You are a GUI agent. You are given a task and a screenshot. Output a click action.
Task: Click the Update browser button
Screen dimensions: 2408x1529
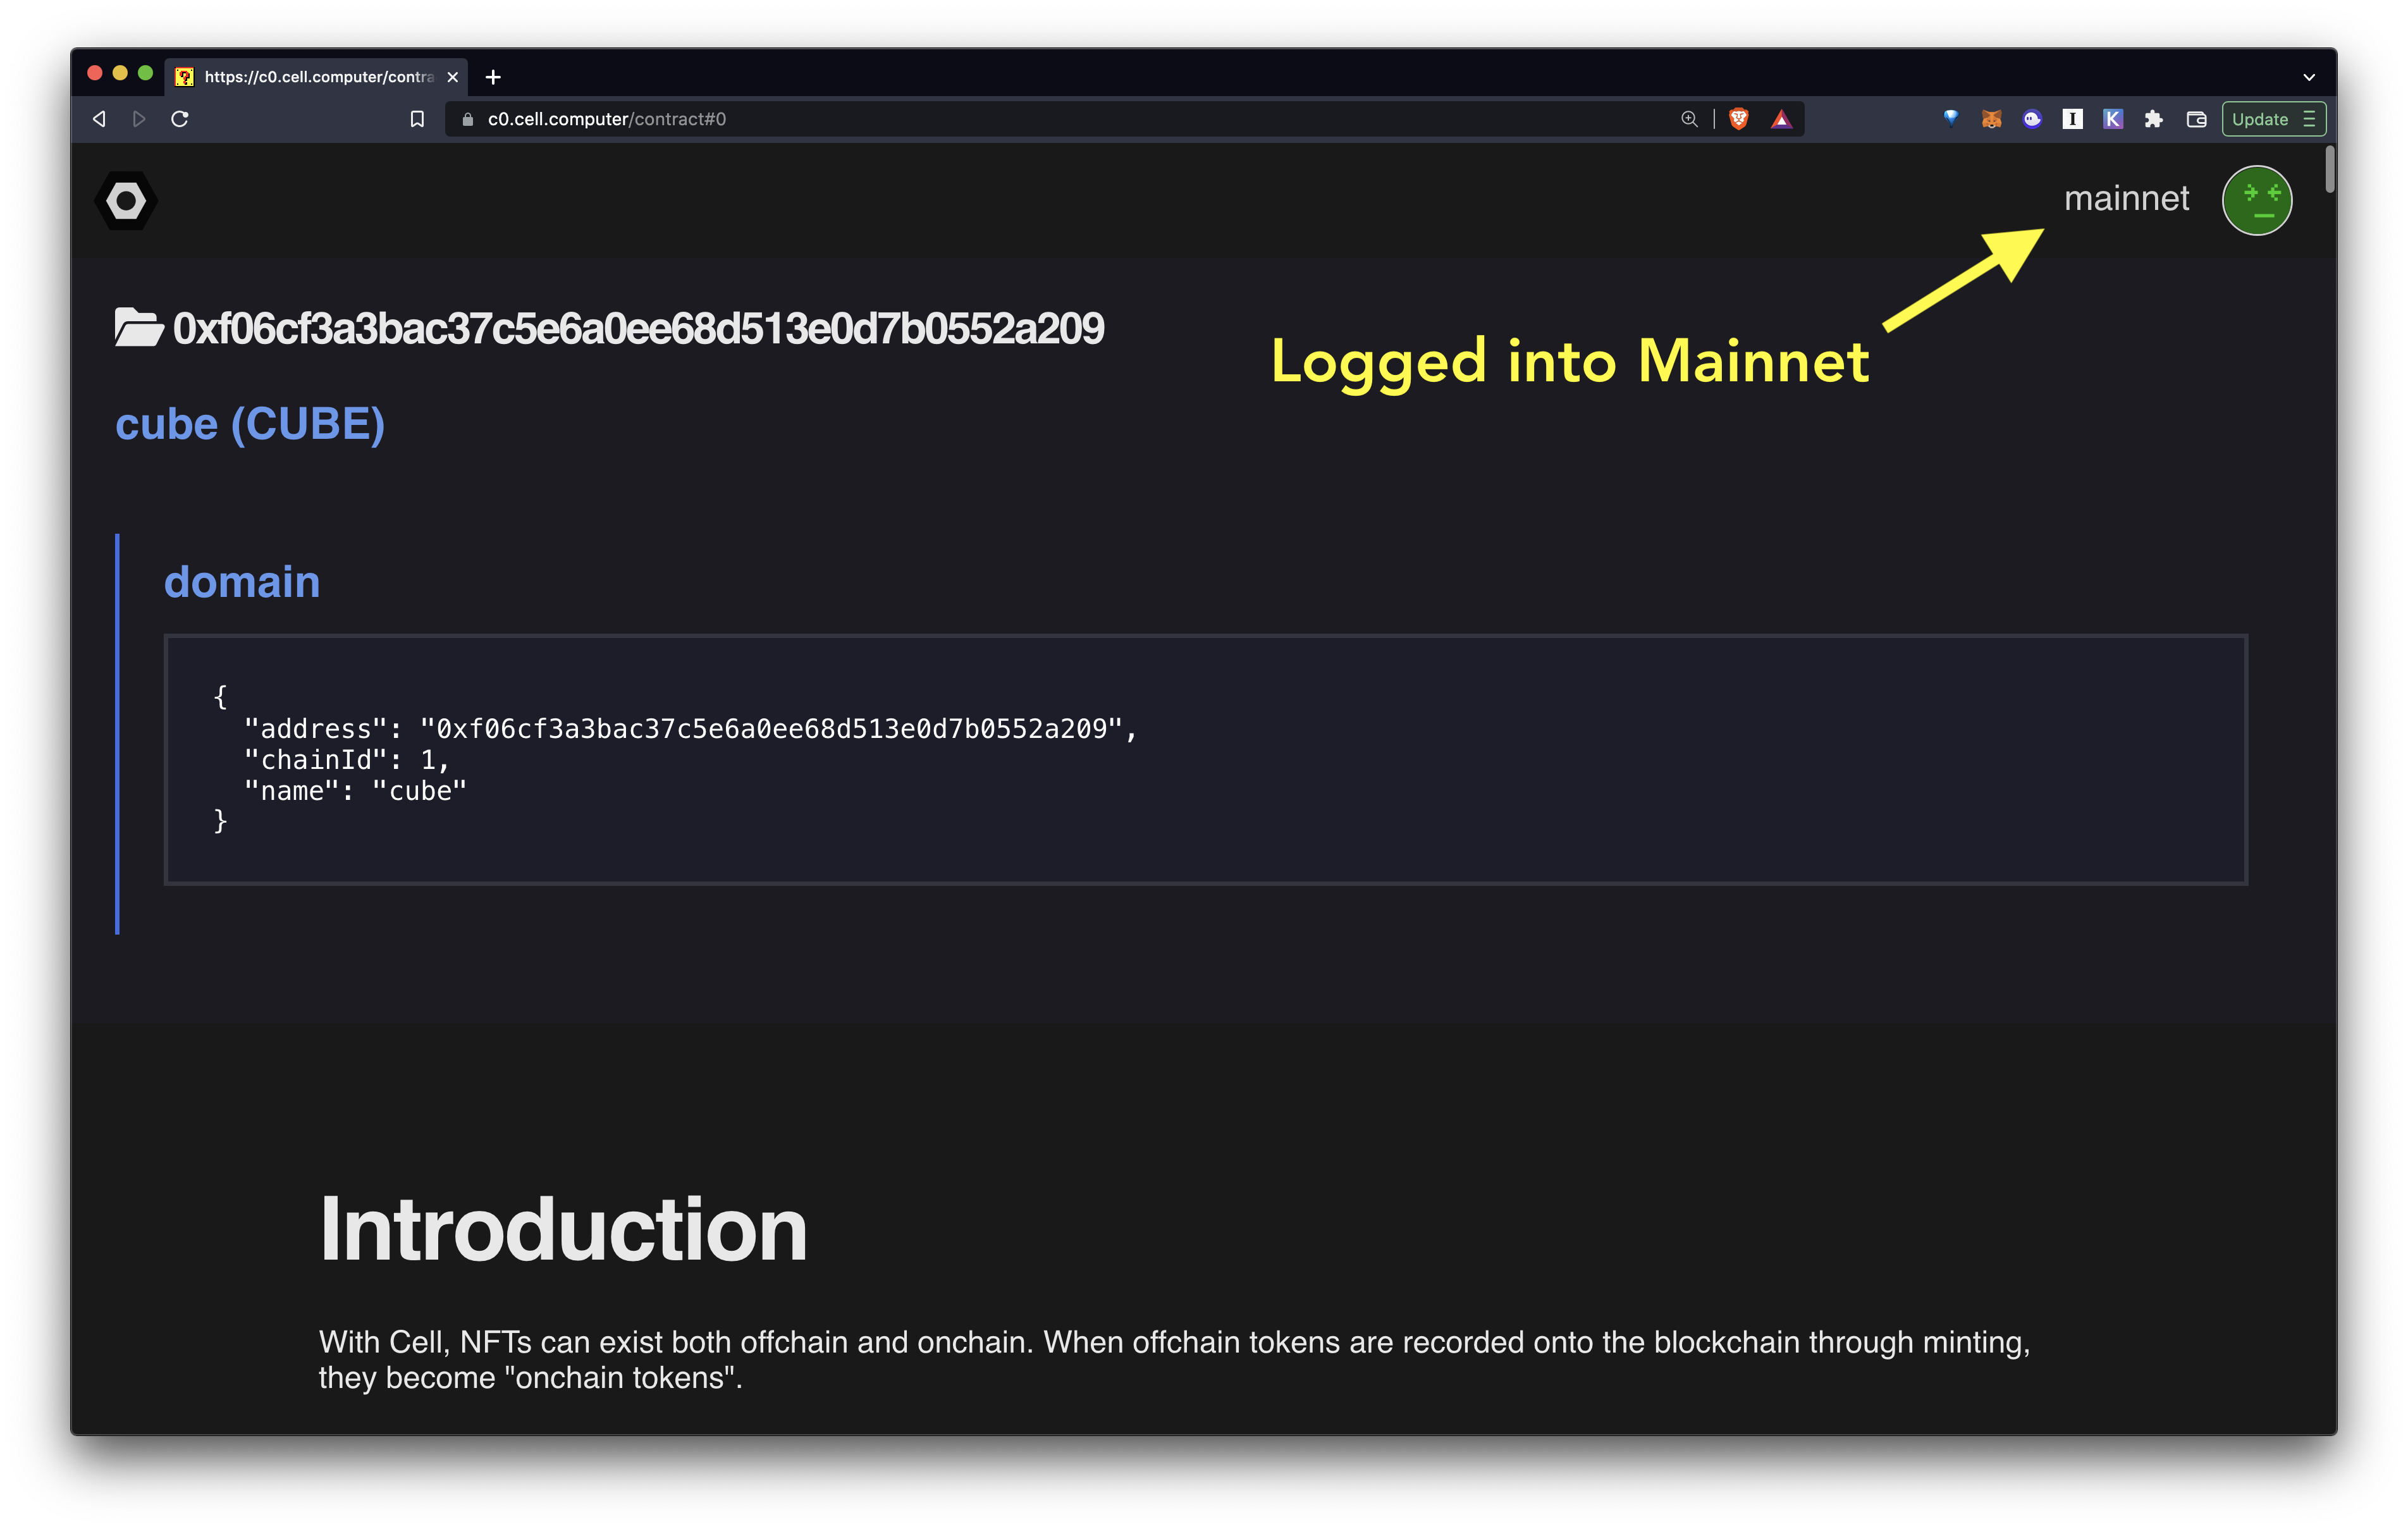[2259, 119]
